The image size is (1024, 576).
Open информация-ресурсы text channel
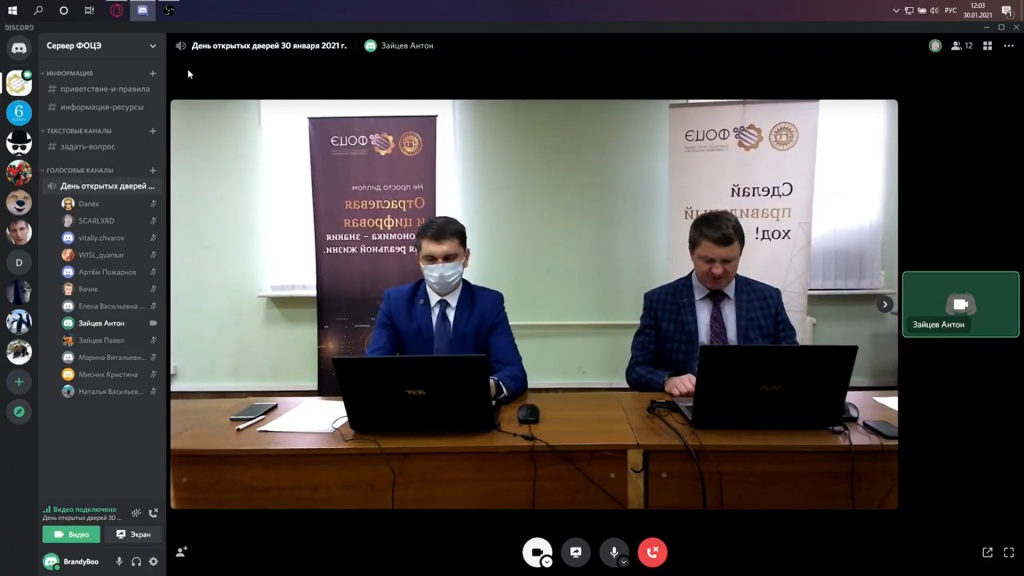click(x=101, y=107)
